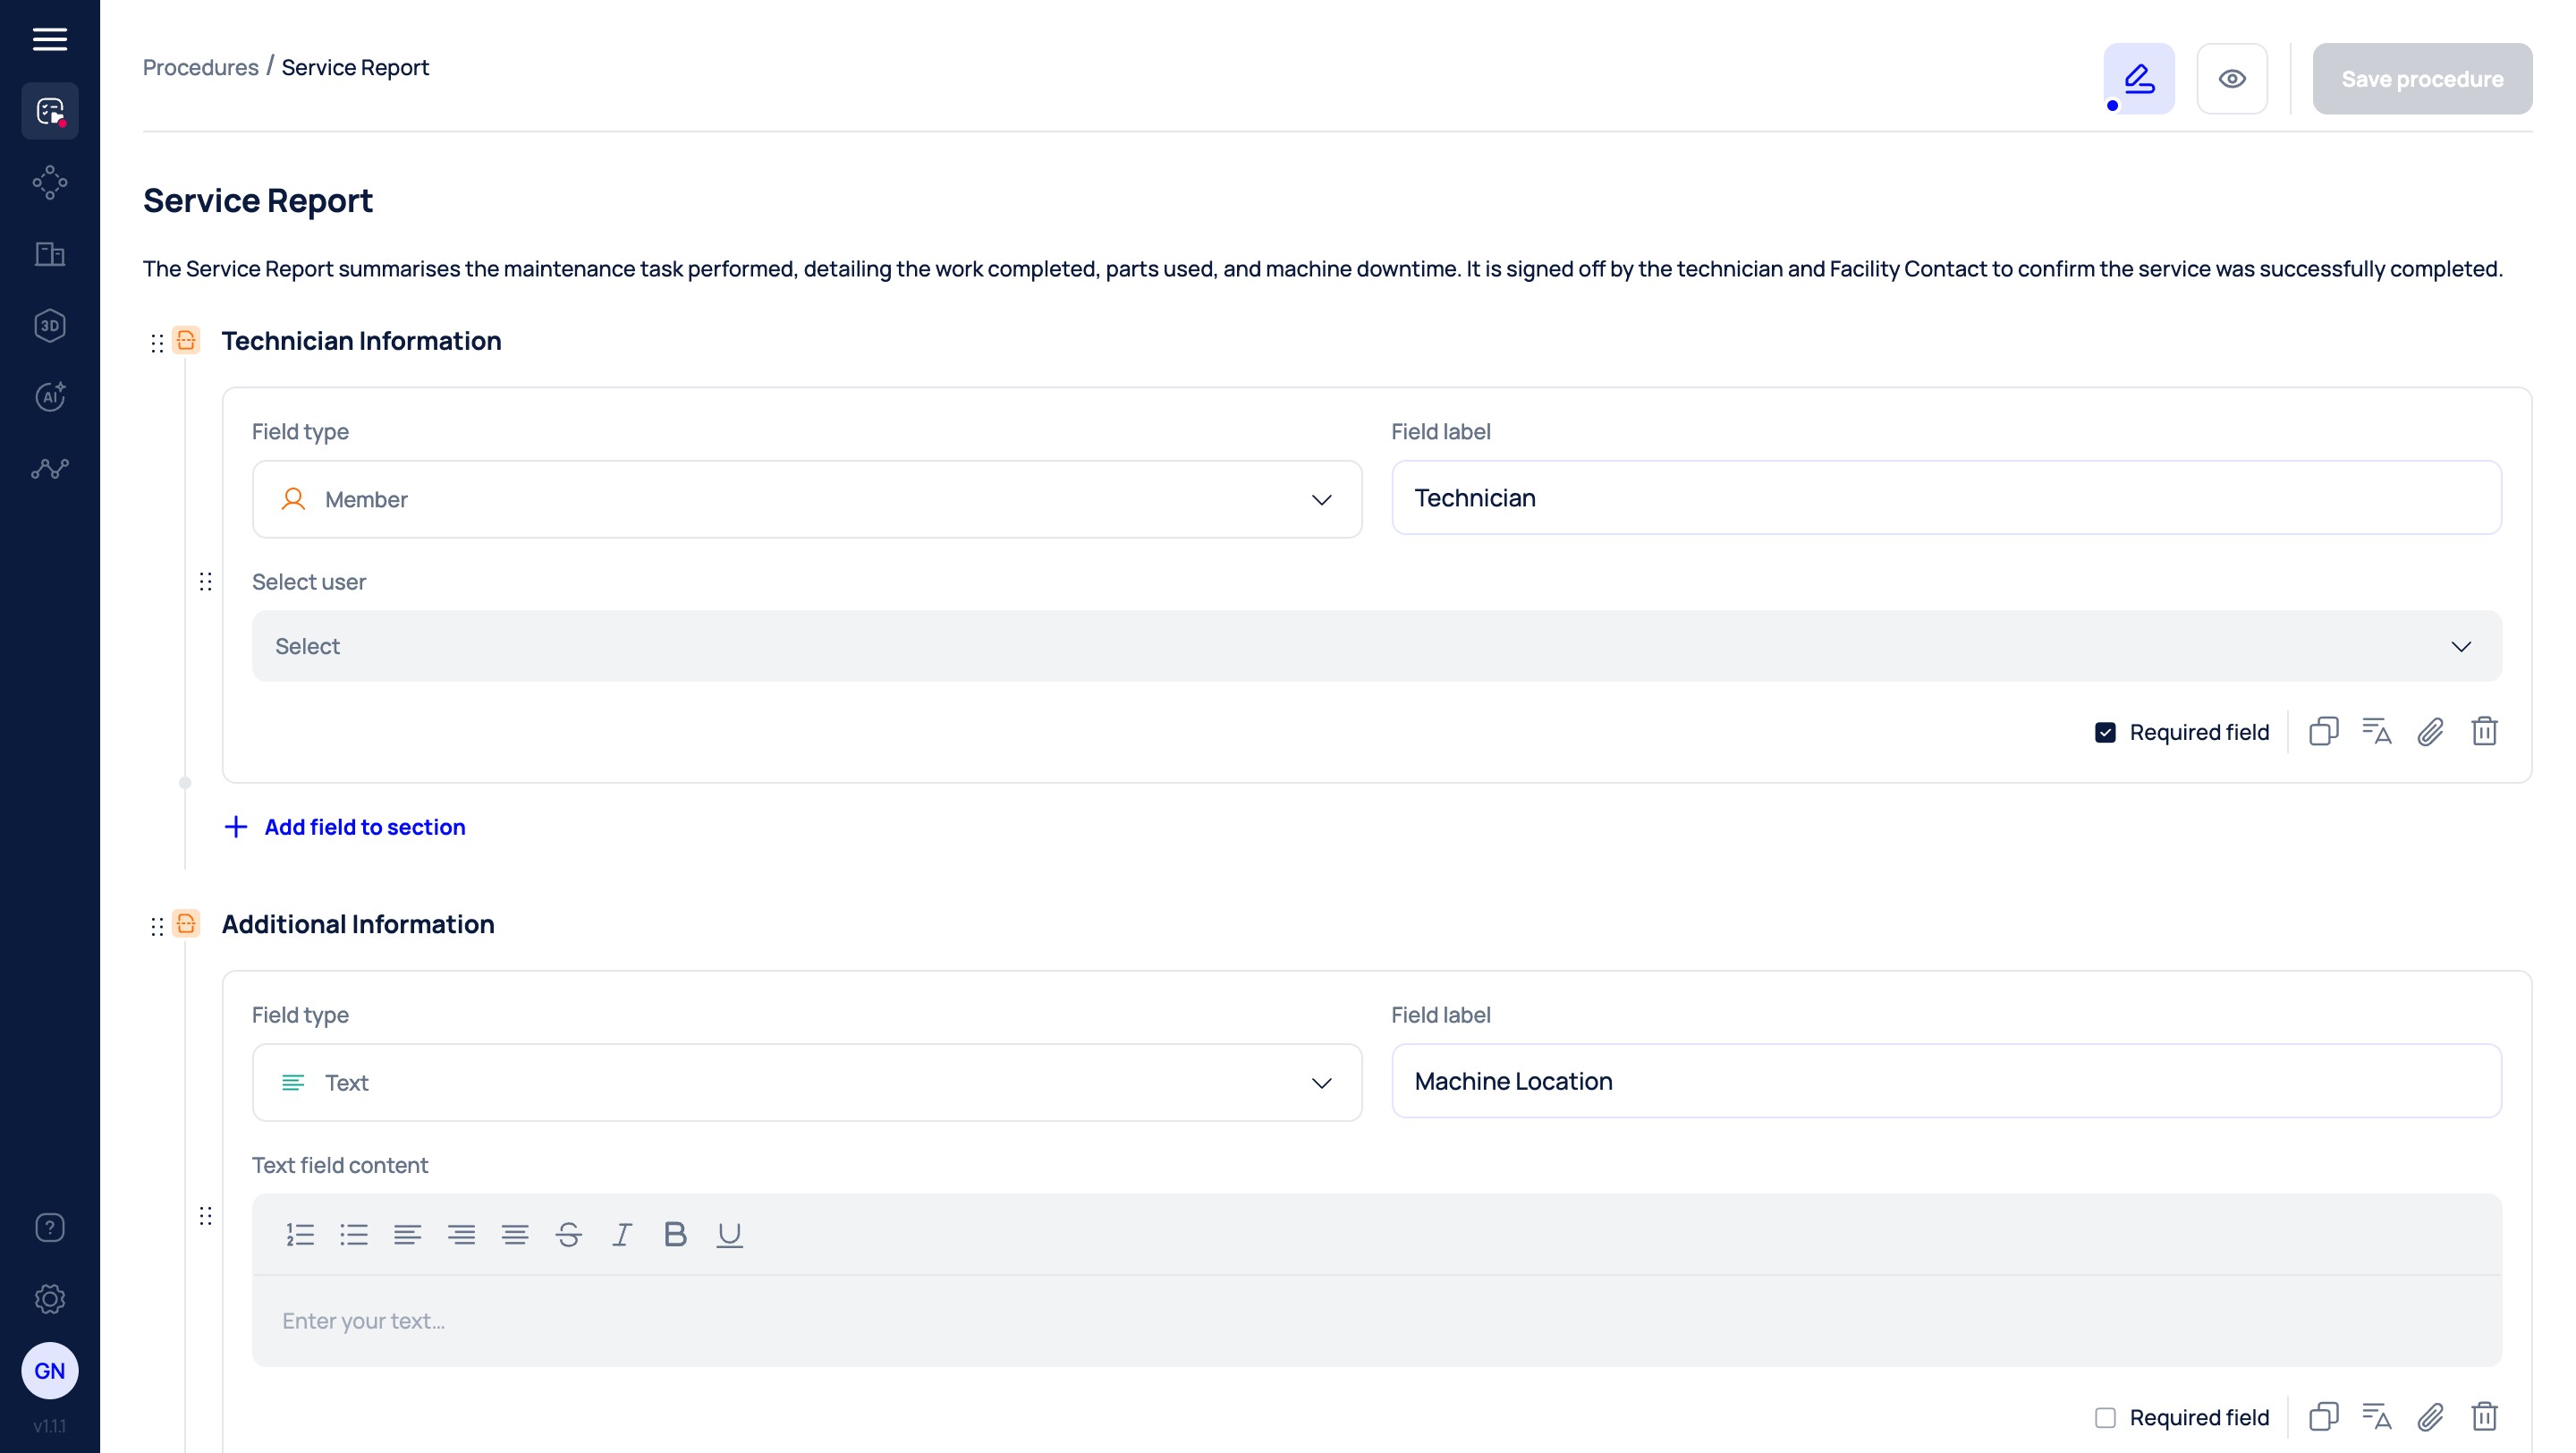The height and width of the screenshot is (1453, 2576).
Task: Uncheck Required field for Technician
Action: coord(2105,733)
